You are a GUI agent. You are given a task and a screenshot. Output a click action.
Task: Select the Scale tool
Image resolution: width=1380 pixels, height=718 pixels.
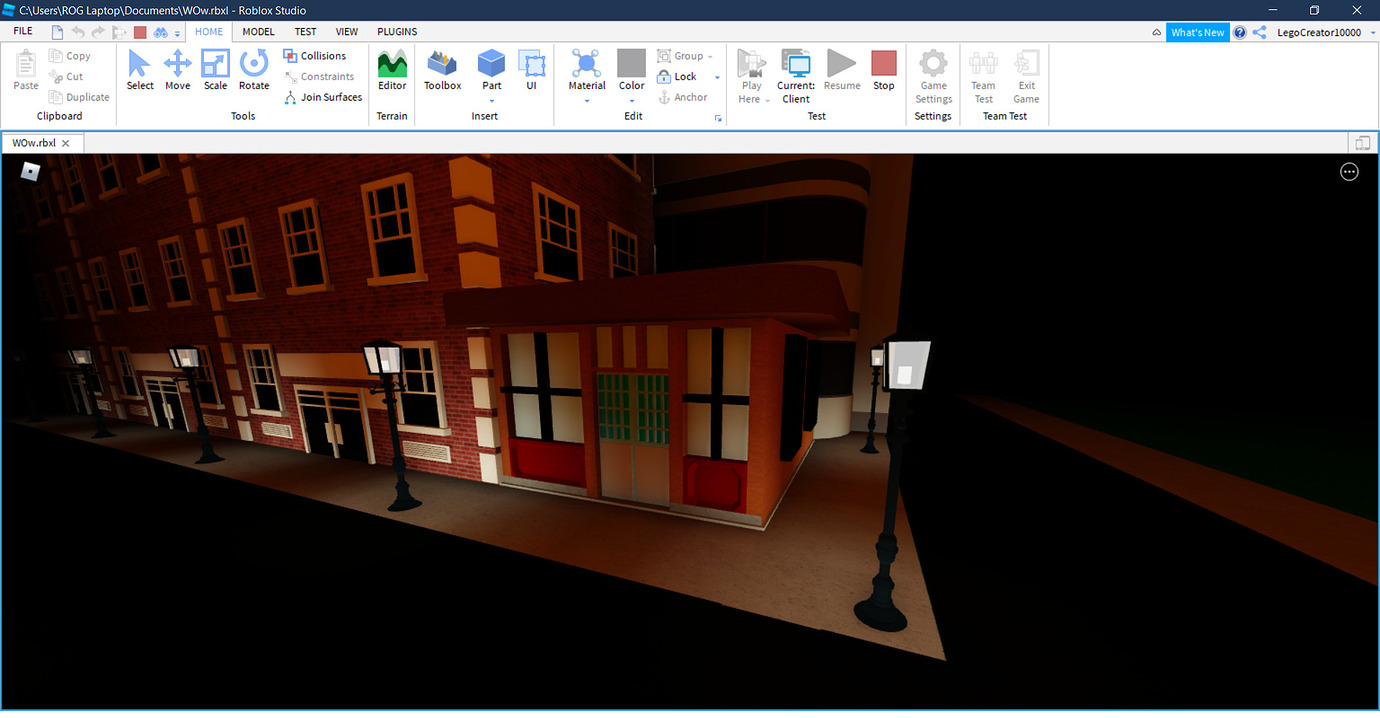[x=215, y=70]
